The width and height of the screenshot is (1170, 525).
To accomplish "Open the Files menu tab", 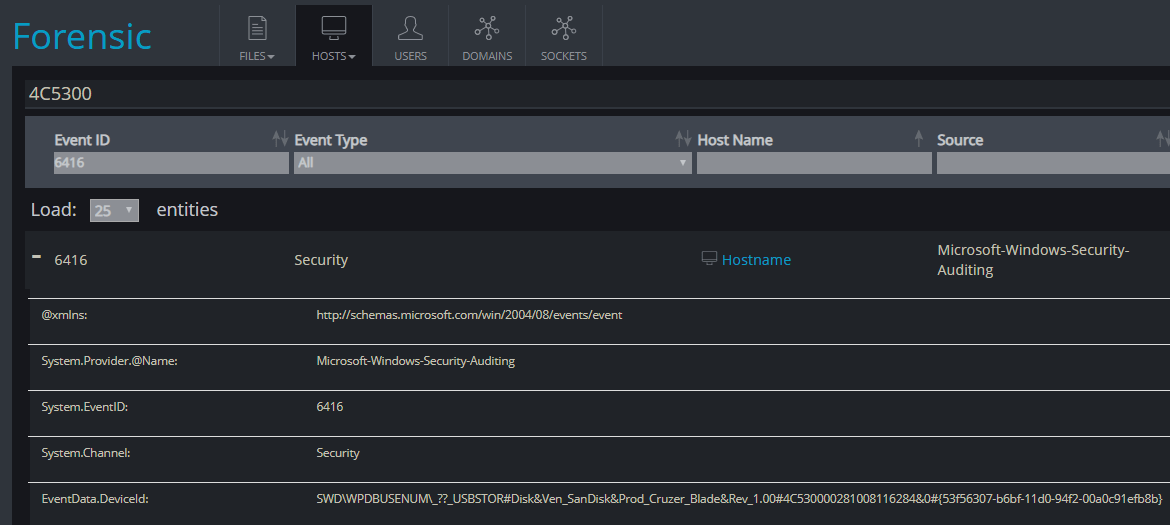I will [x=257, y=35].
